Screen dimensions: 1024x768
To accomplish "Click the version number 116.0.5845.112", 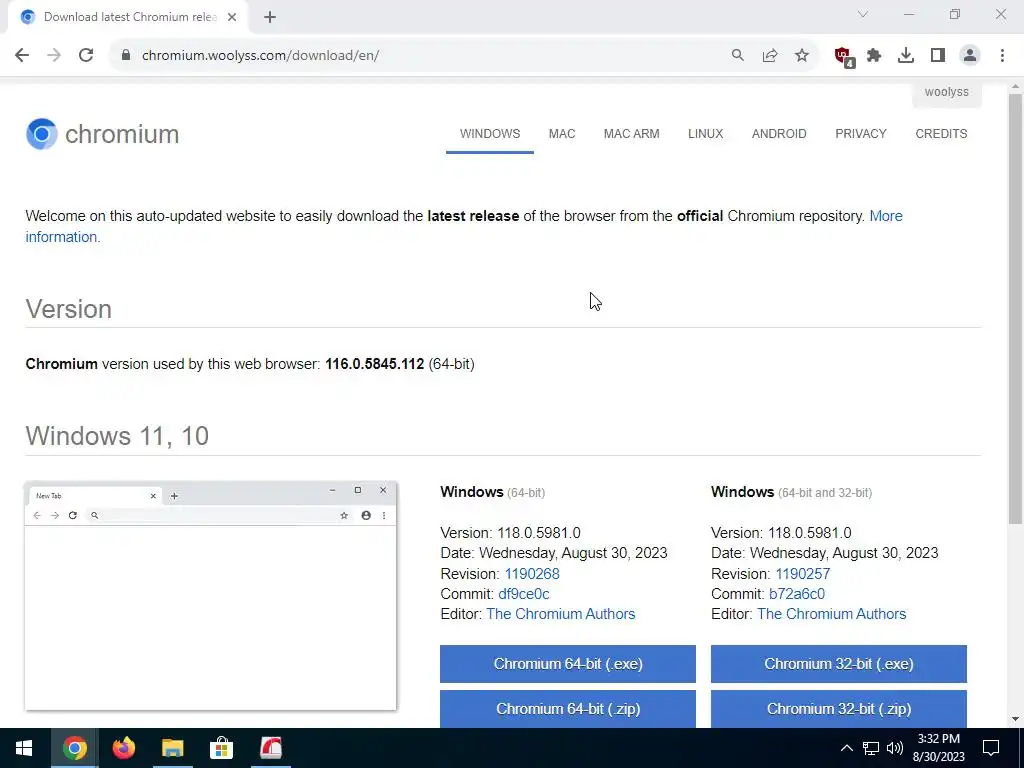I will click(375, 364).
